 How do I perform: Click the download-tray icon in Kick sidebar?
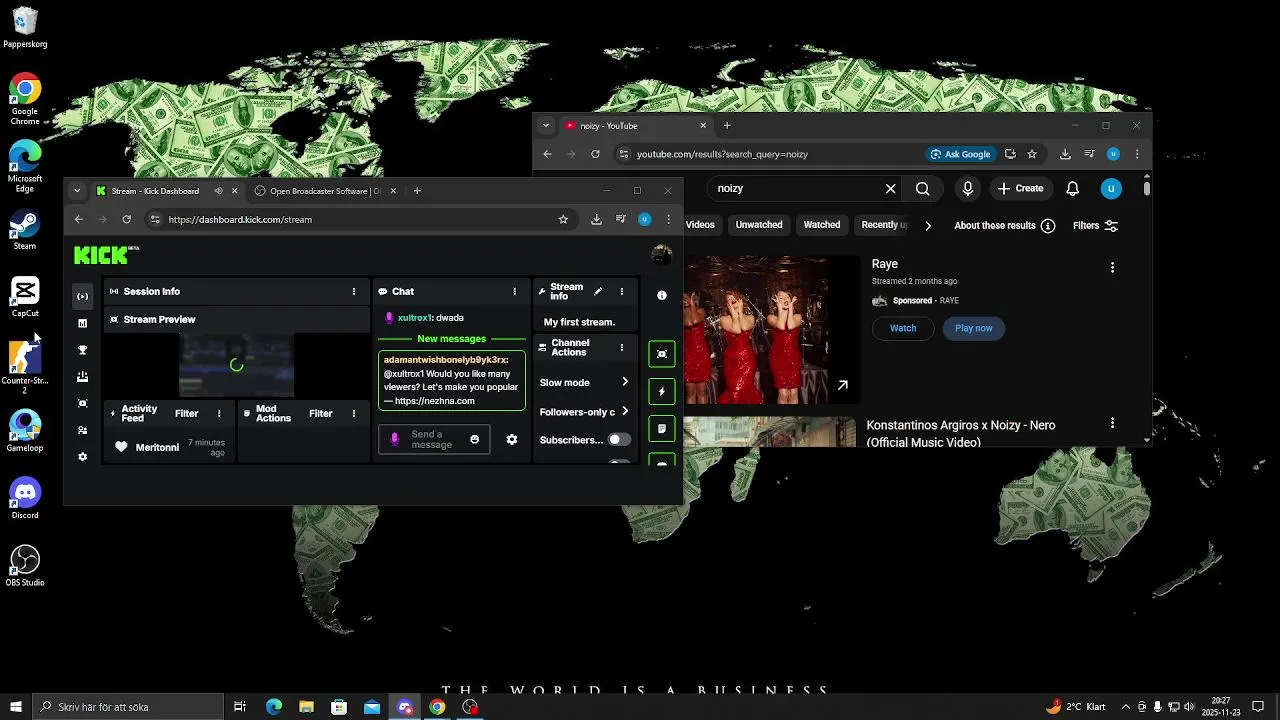pos(82,377)
